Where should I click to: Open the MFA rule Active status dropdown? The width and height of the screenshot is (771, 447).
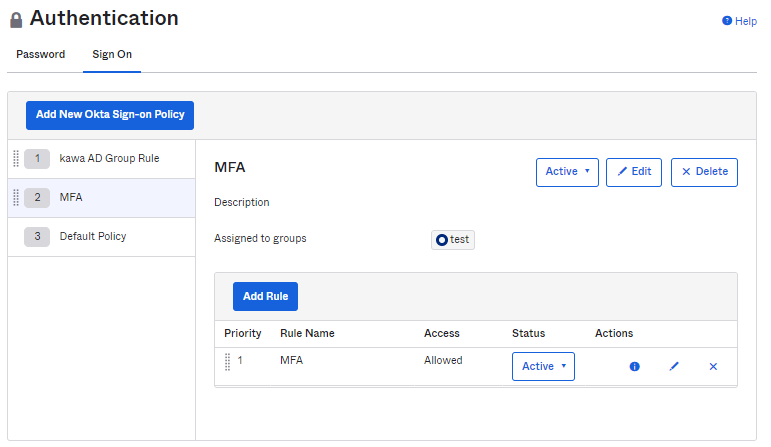[x=543, y=367]
